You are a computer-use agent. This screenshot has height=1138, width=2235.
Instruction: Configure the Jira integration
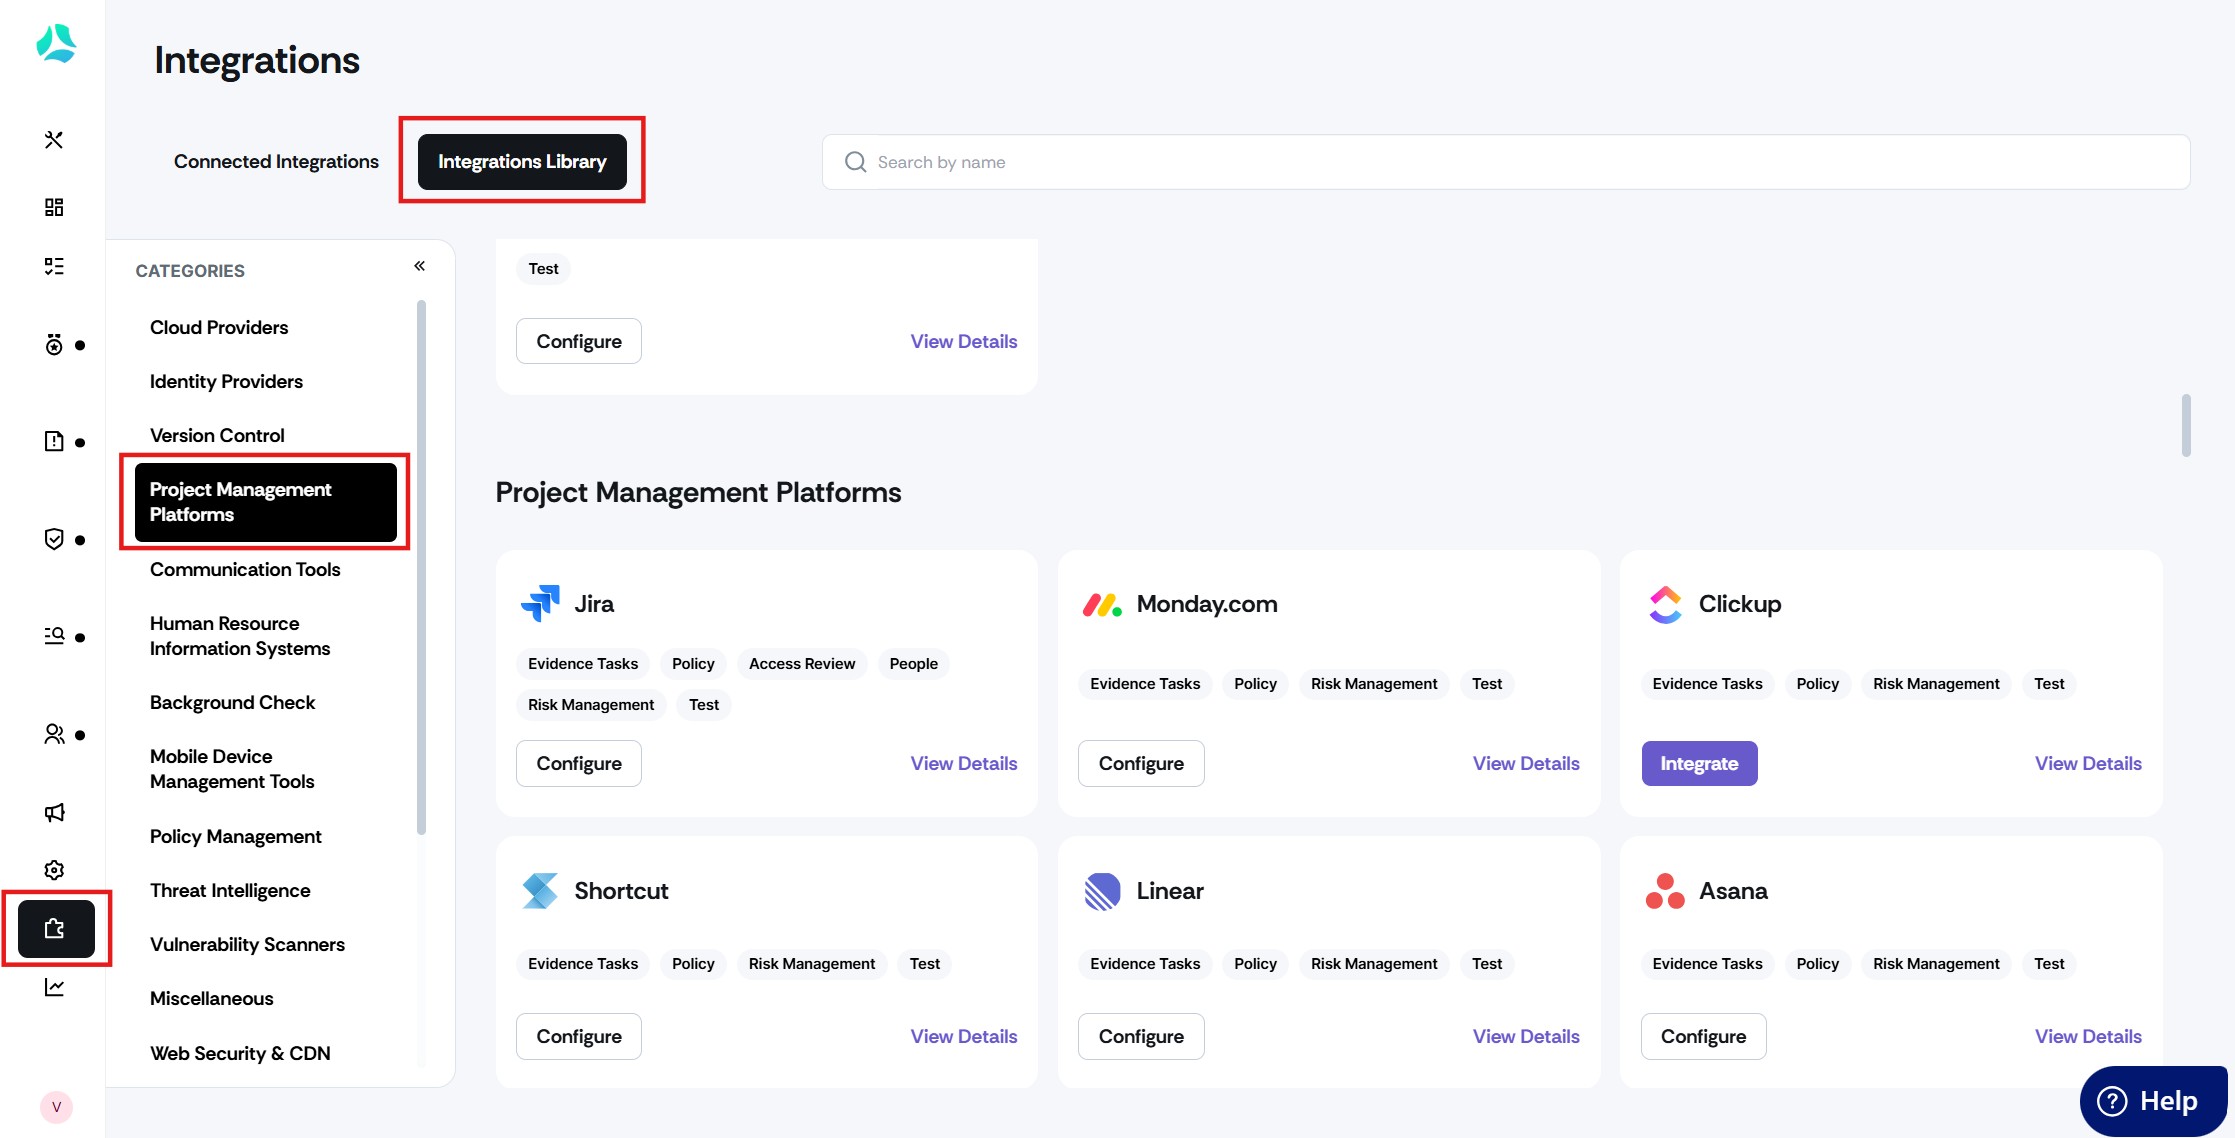point(579,763)
